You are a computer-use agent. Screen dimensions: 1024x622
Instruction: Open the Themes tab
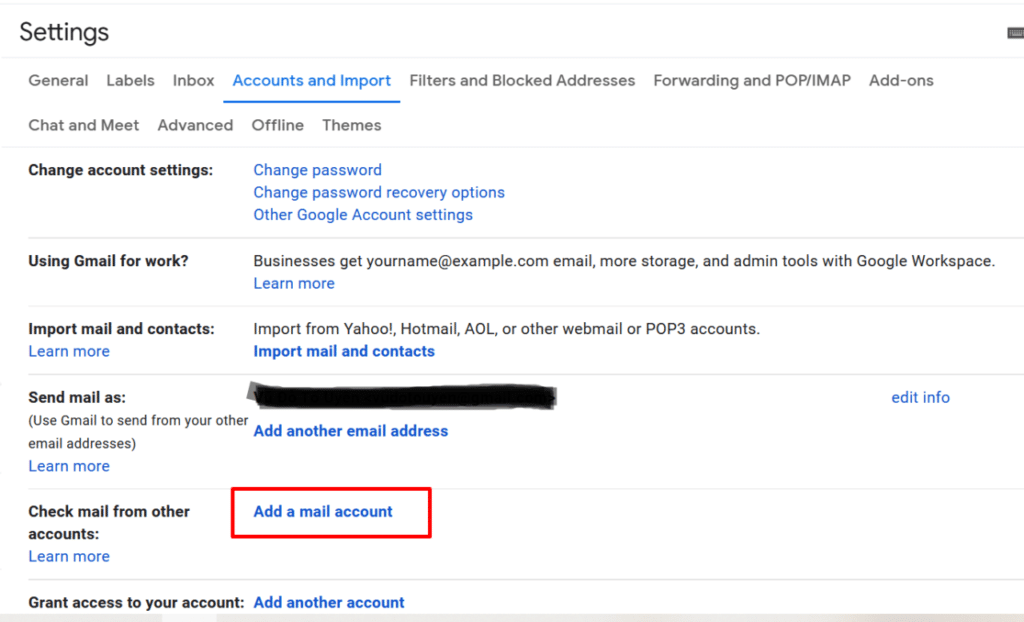pos(351,125)
